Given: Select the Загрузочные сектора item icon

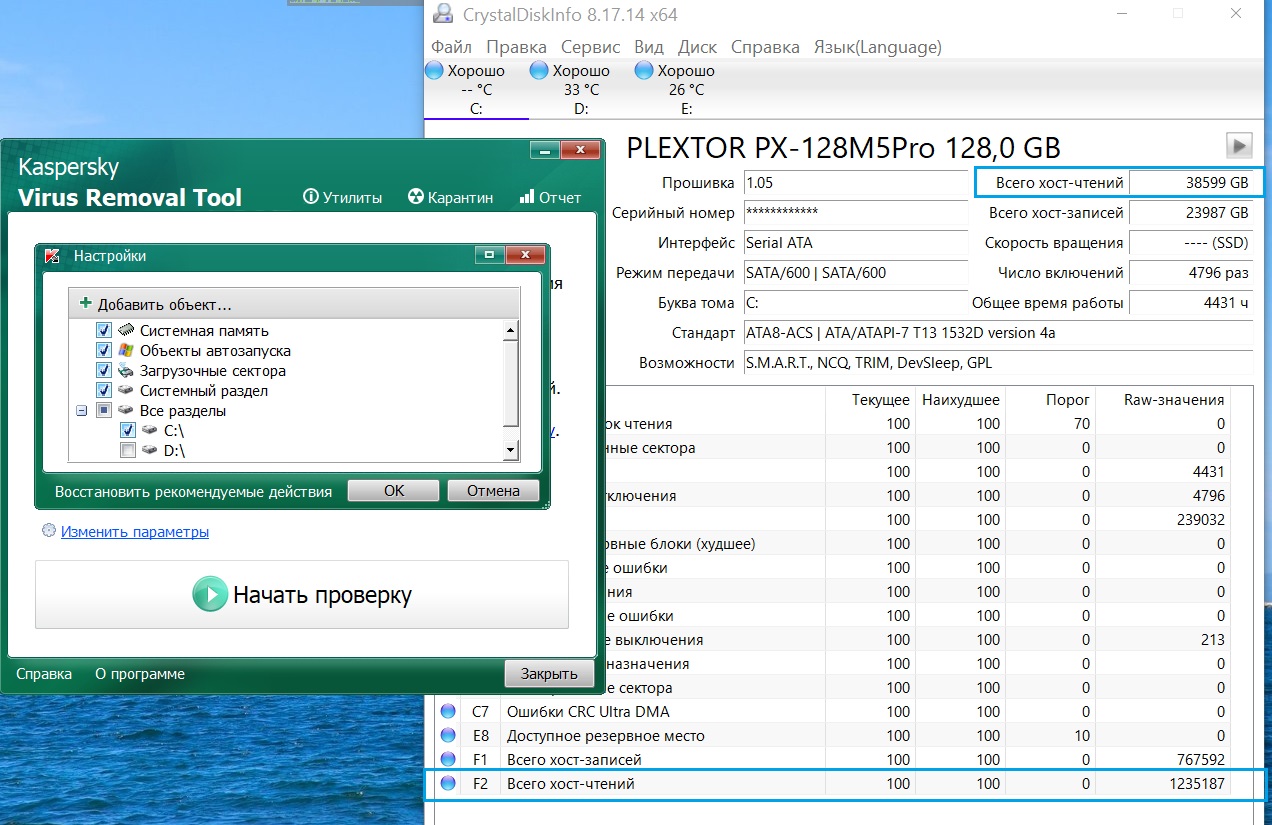Looking at the screenshot, I should coord(126,370).
